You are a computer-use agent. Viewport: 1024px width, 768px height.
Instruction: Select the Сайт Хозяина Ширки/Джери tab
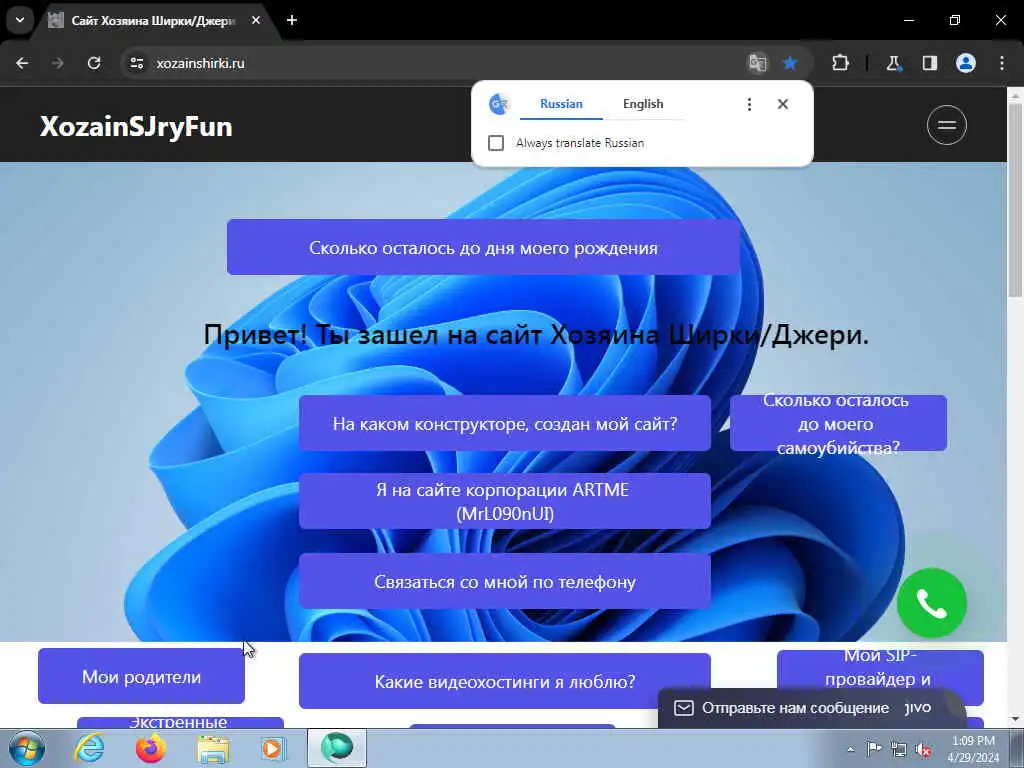point(153,21)
